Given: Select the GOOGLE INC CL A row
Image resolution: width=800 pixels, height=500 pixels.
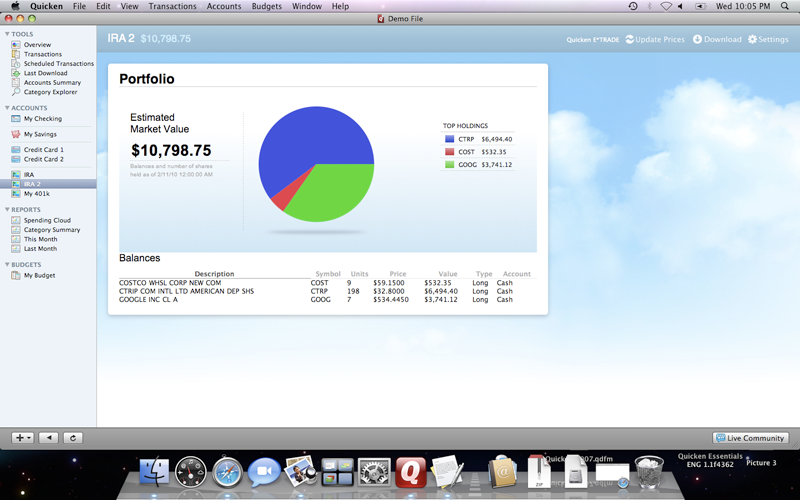Looking at the screenshot, I should [x=328, y=299].
